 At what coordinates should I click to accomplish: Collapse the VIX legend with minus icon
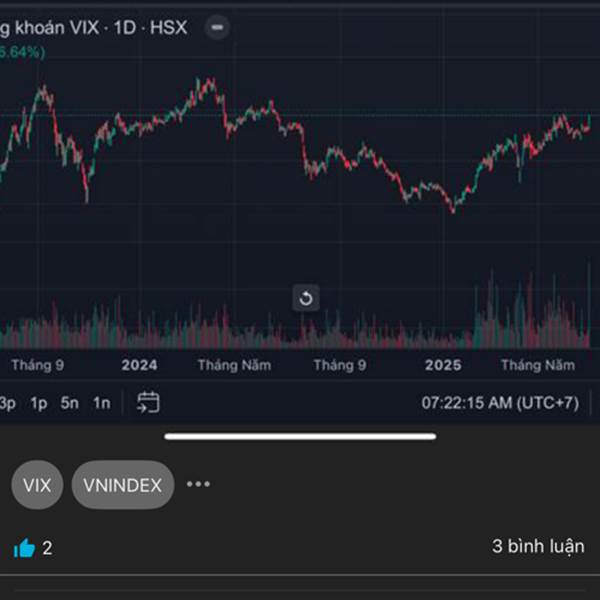(217, 28)
